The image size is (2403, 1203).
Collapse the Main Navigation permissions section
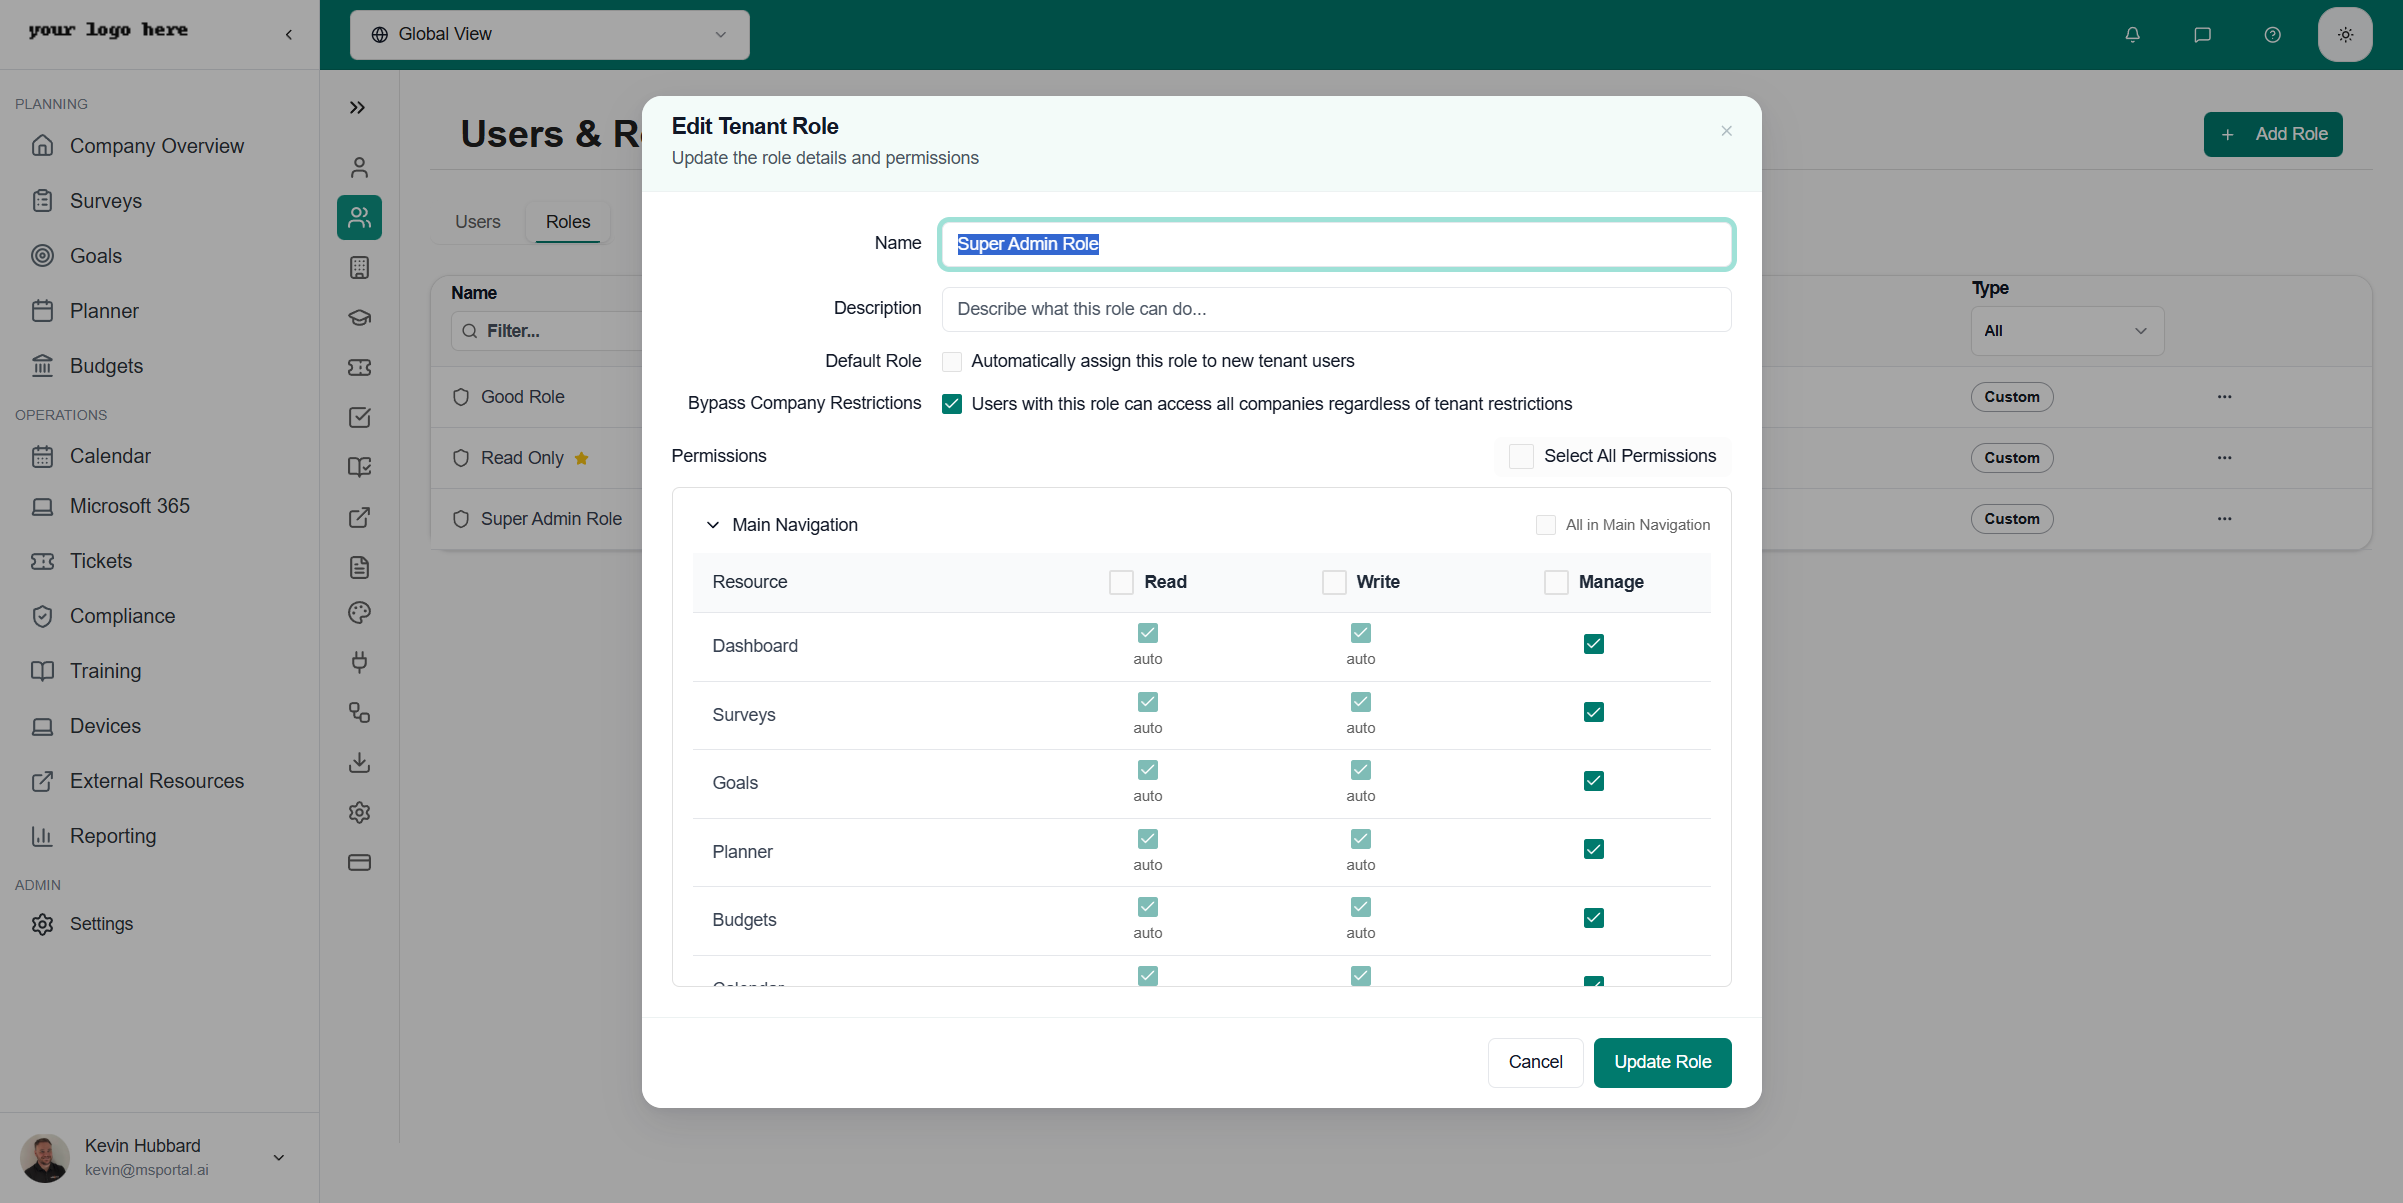[x=713, y=525]
